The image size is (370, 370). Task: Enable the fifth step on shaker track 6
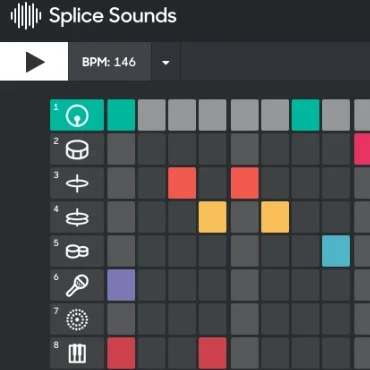tap(245, 285)
